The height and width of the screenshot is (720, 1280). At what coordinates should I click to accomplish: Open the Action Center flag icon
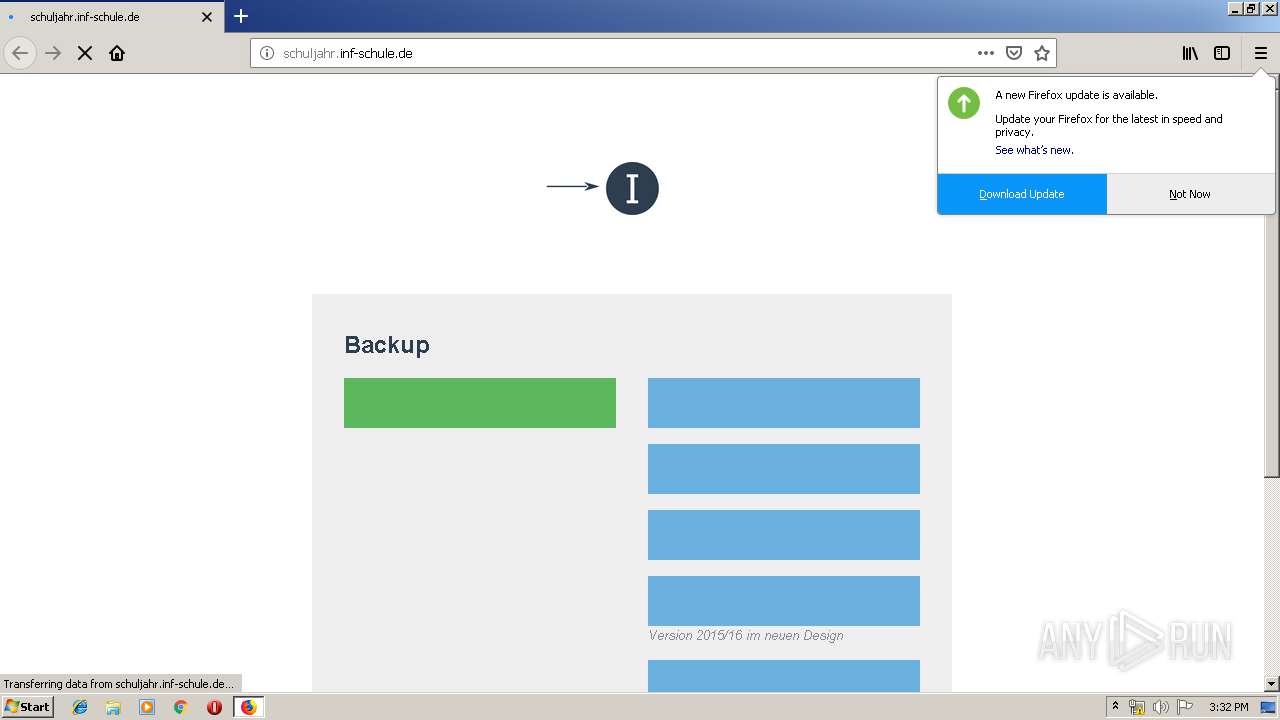pyautogui.click(x=1183, y=707)
